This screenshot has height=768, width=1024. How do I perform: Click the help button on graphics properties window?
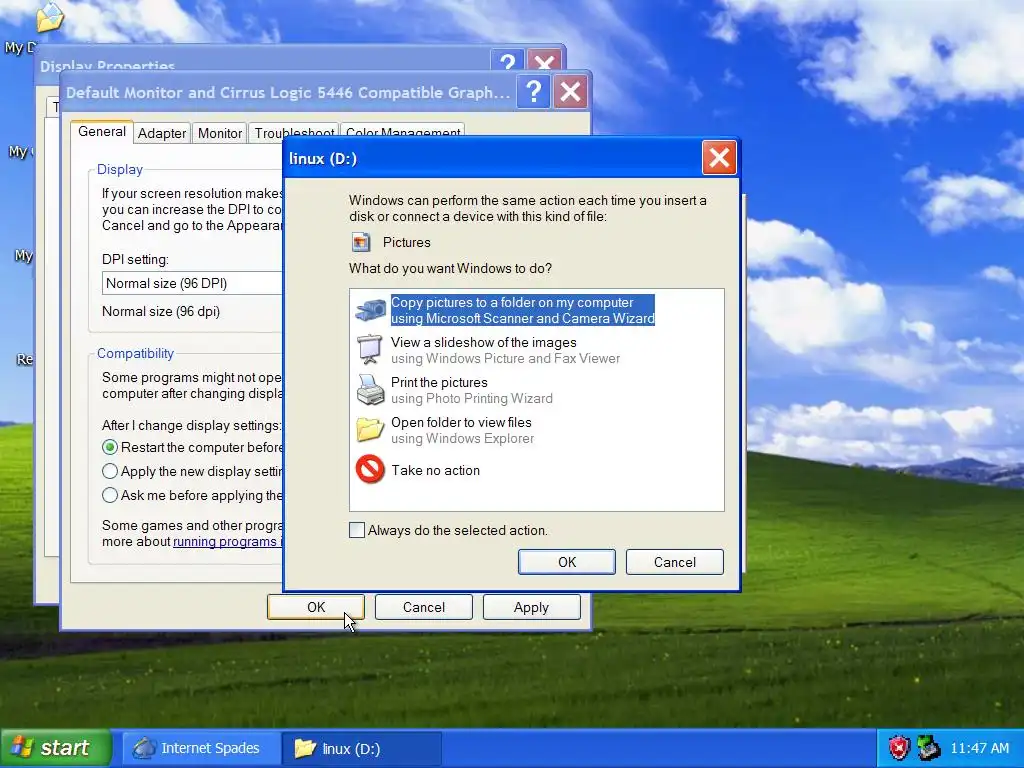pyautogui.click(x=533, y=92)
